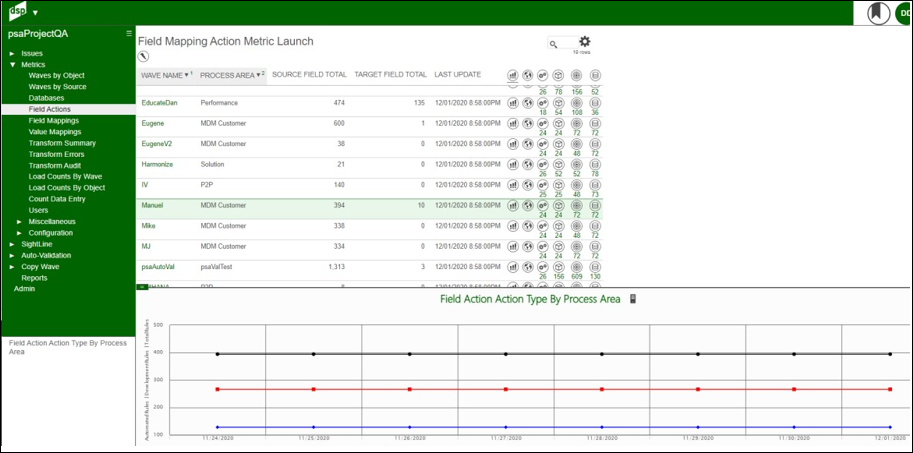Open Databases in the sidebar
The image size is (913, 453).
(46, 98)
